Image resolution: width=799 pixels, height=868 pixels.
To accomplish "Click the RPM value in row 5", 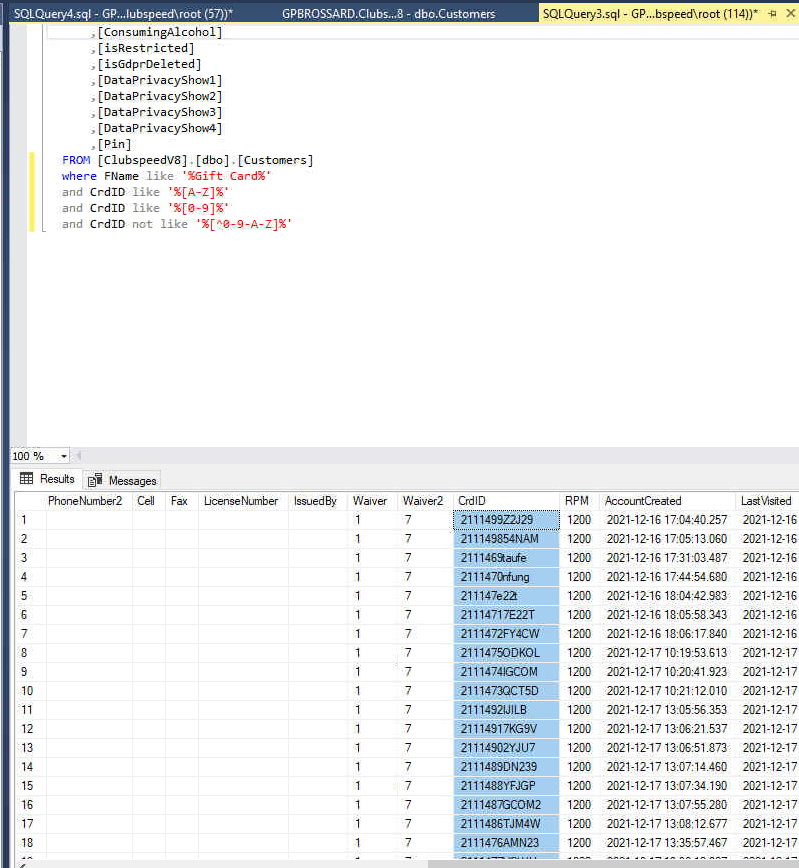I will [x=579, y=596].
